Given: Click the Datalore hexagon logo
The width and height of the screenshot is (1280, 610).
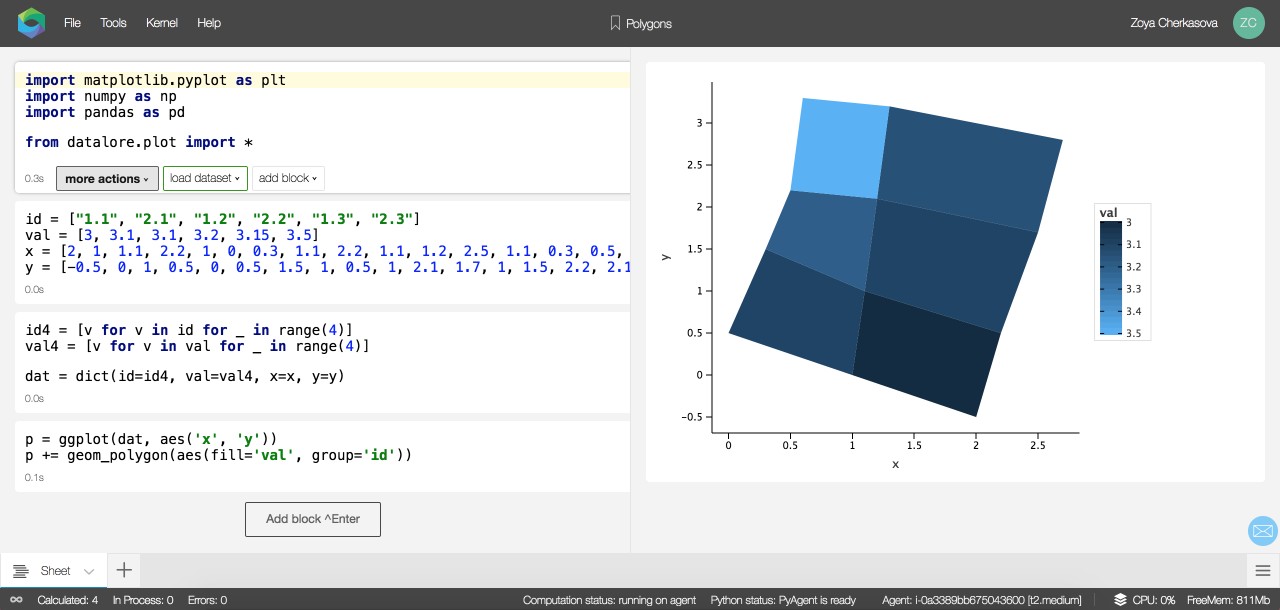Looking at the screenshot, I should pos(32,22).
